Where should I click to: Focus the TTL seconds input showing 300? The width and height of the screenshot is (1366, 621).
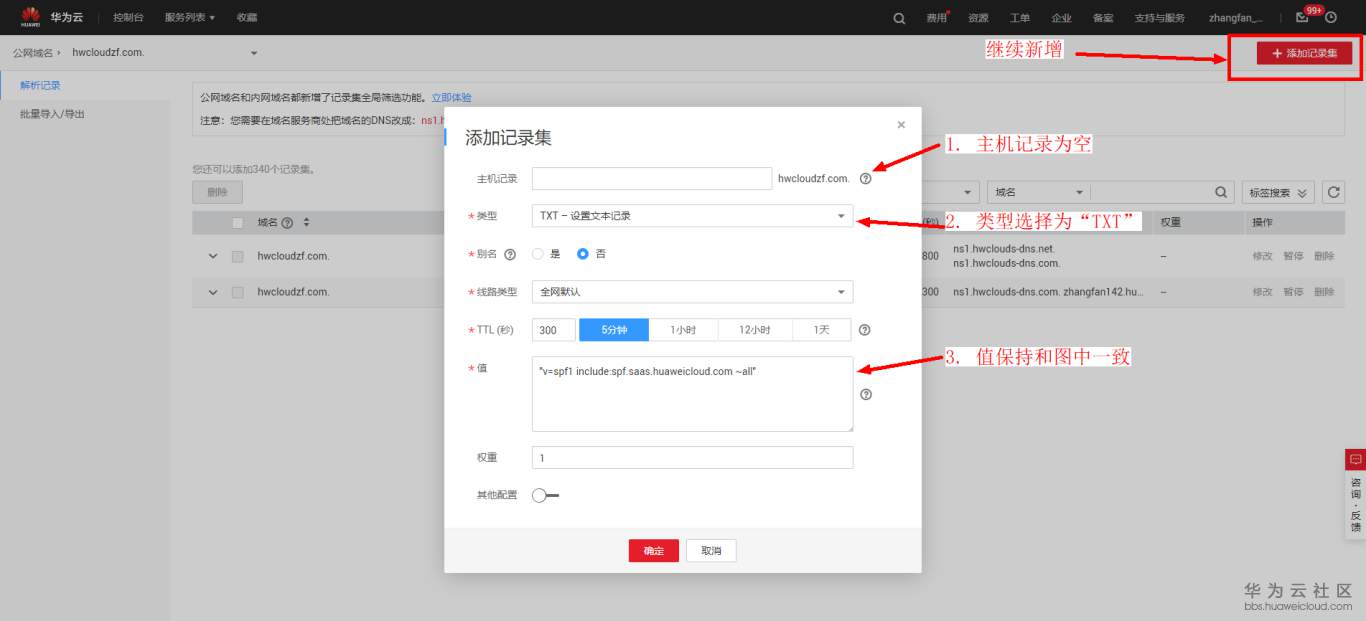point(554,330)
